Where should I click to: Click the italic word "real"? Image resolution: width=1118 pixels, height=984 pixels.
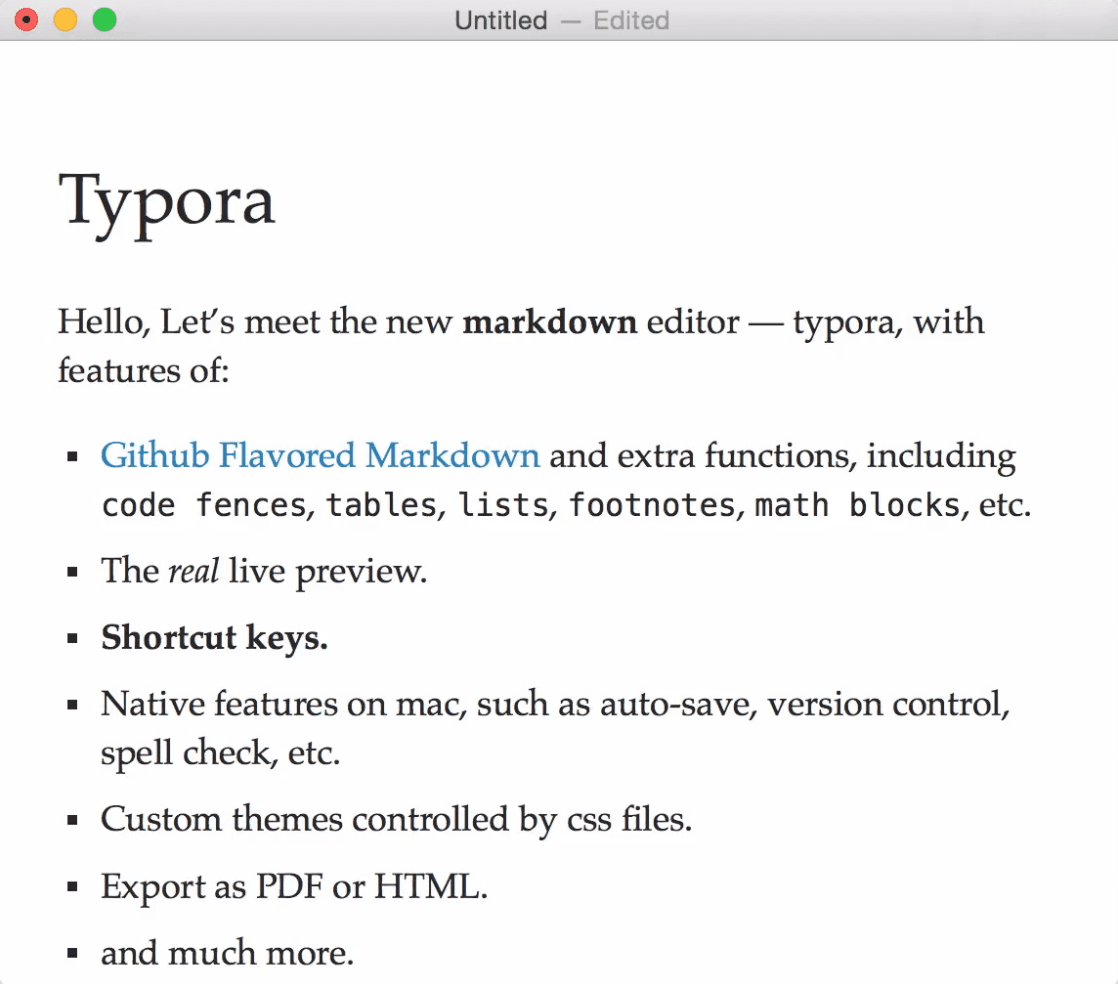click(193, 572)
